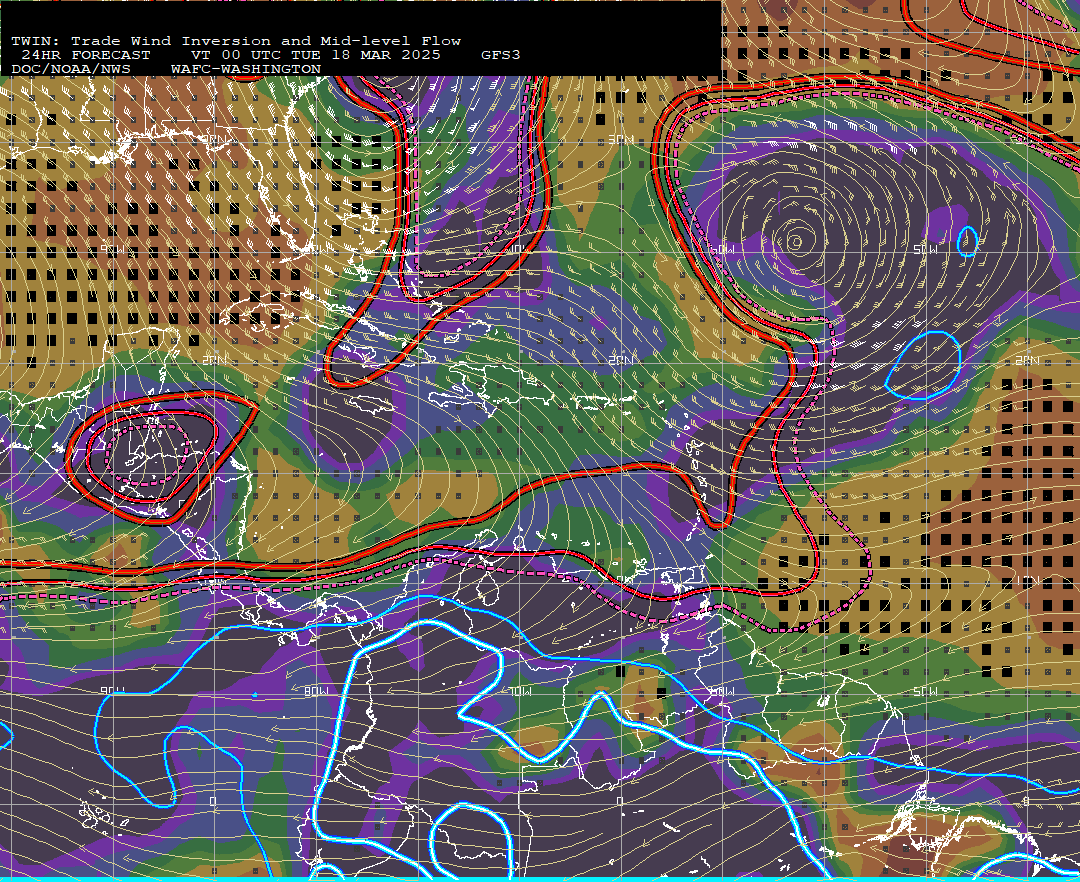Click the "80W" label on the 5N gridline

pyautogui.click(x=316, y=691)
